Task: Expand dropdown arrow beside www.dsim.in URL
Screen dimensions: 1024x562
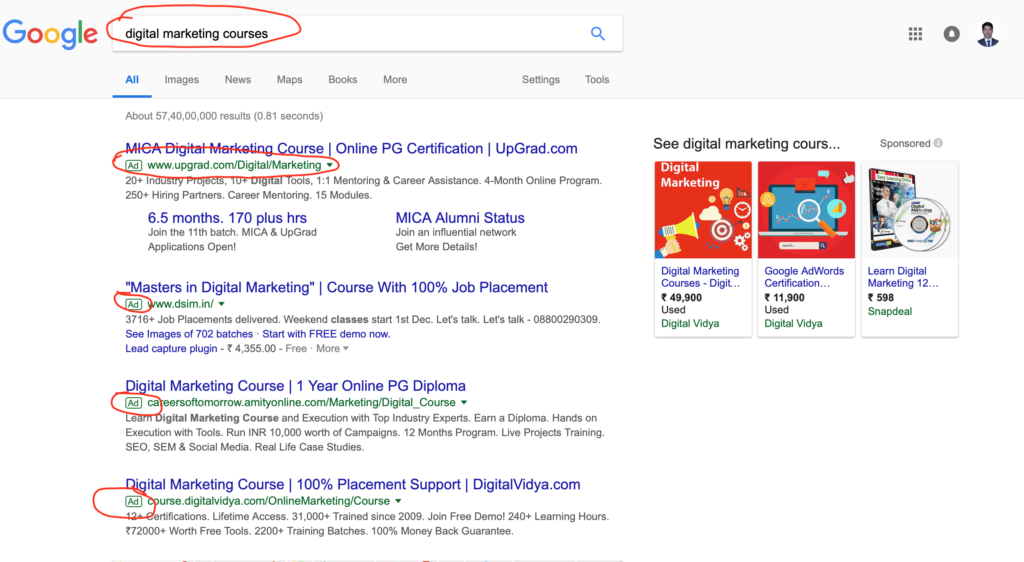Action: point(221,304)
